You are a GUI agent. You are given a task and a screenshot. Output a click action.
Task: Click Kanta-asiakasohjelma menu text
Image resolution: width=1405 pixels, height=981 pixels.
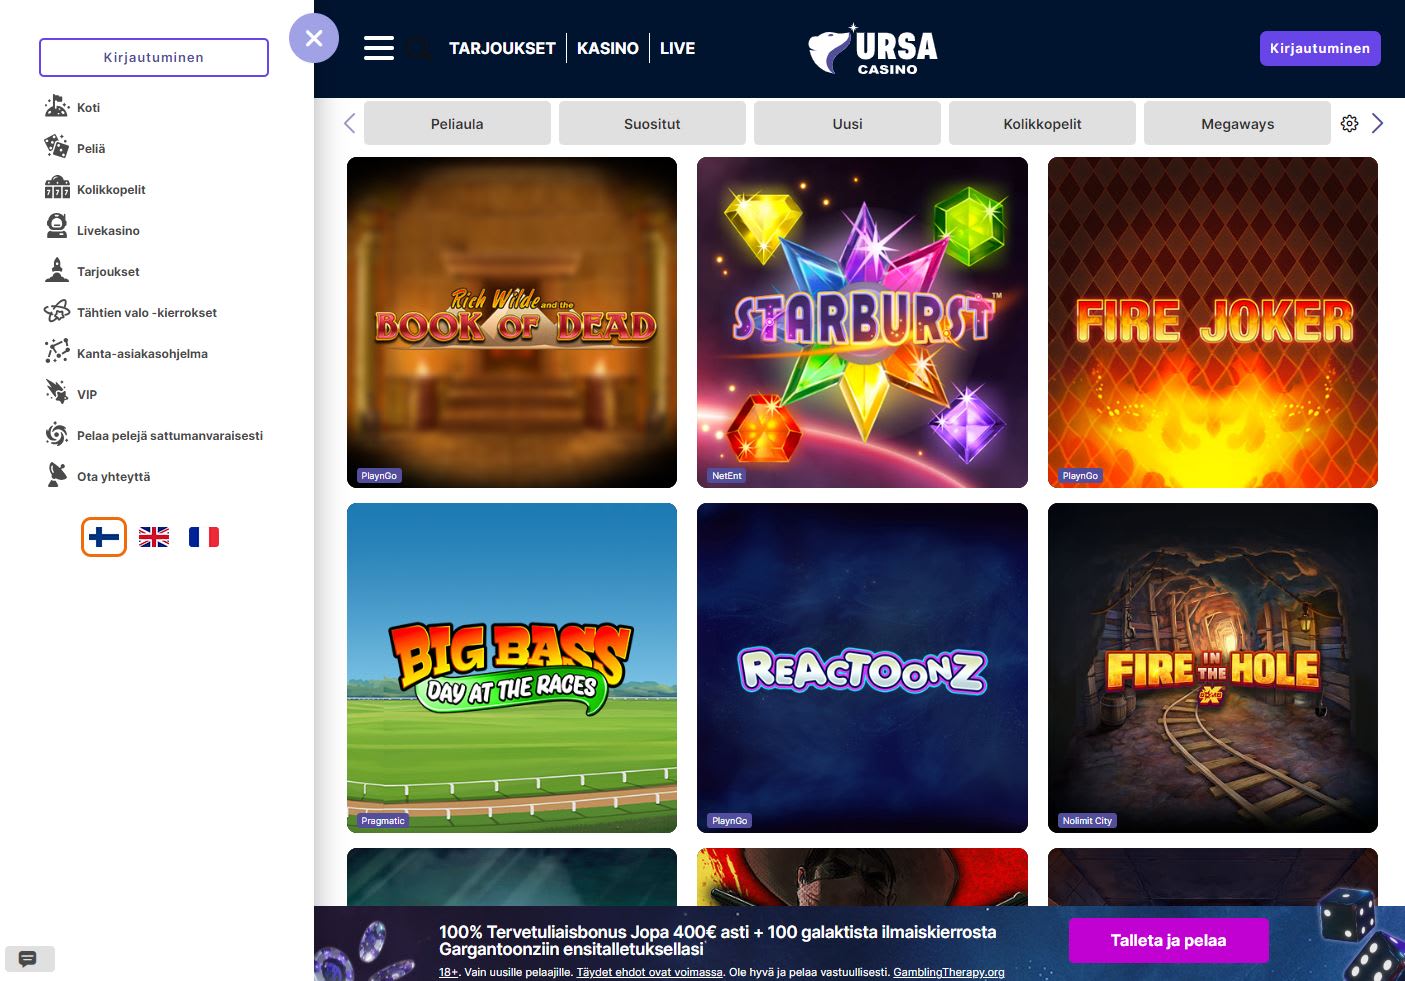point(142,353)
